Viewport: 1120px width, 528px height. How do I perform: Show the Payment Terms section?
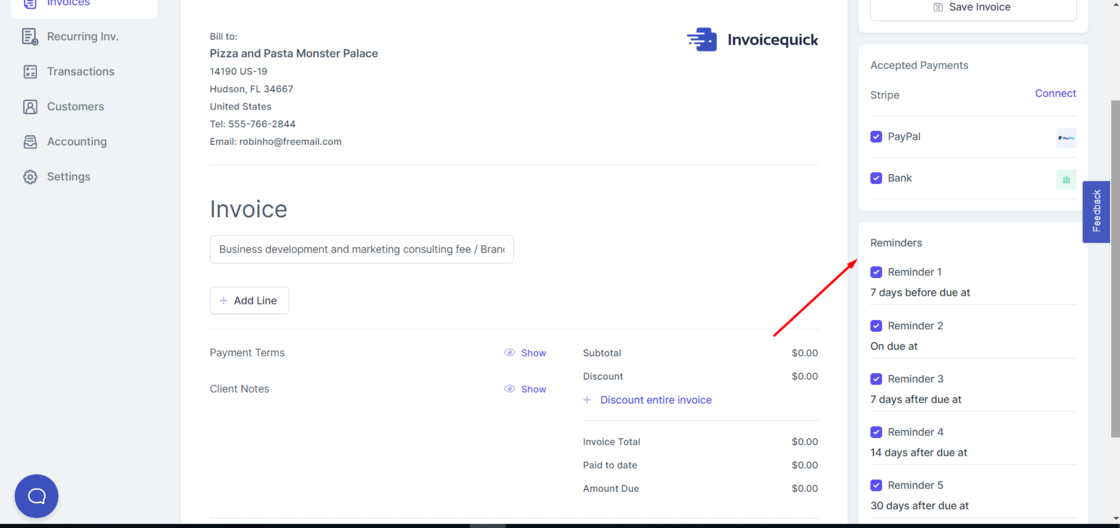[525, 353]
